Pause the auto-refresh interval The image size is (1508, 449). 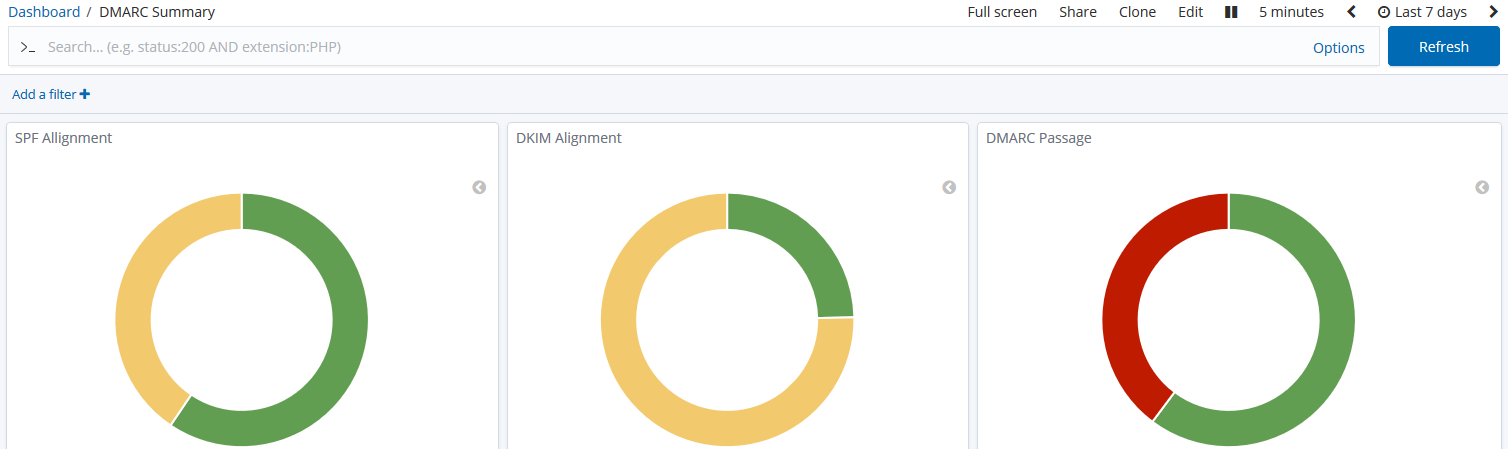coord(1231,12)
